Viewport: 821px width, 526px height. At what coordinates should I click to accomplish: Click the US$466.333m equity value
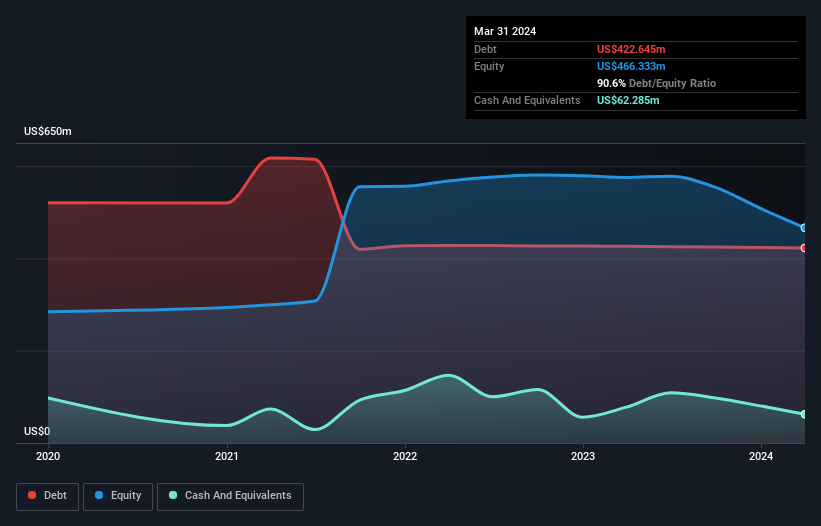631,66
